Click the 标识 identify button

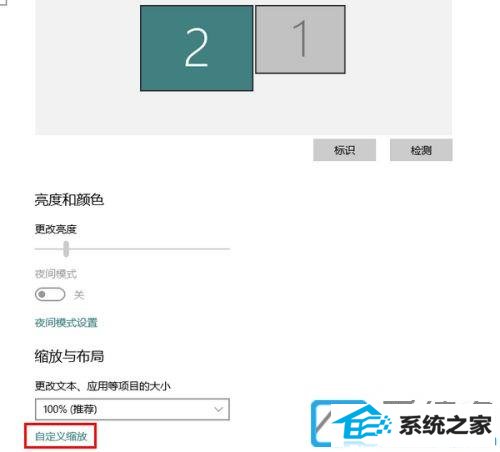click(344, 150)
